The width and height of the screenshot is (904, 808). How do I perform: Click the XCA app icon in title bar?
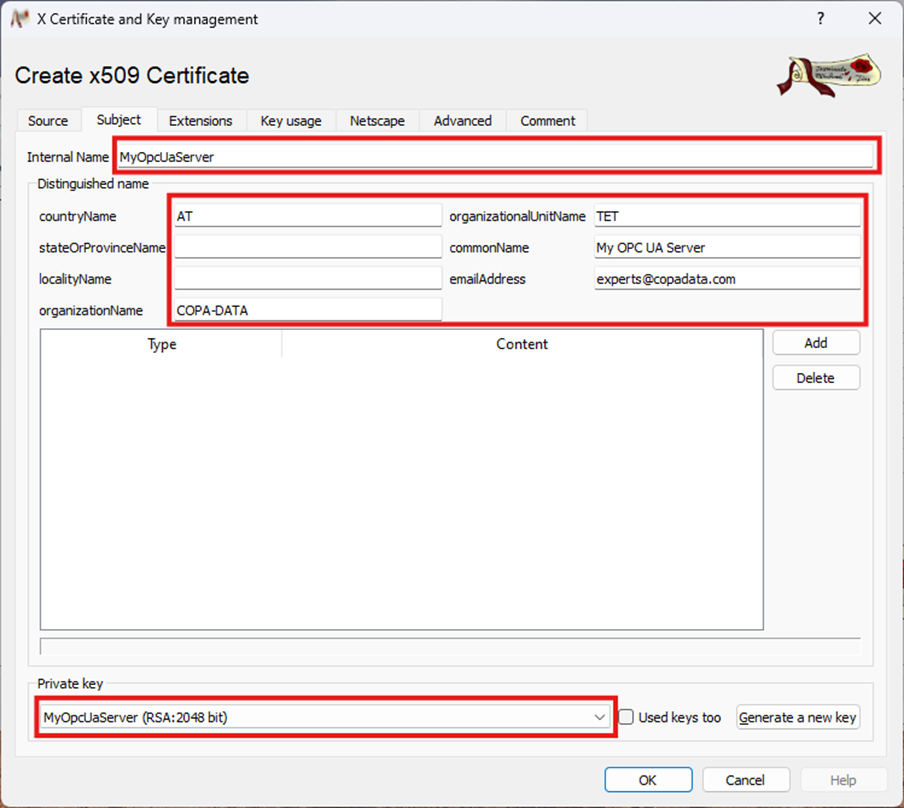(18, 19)
